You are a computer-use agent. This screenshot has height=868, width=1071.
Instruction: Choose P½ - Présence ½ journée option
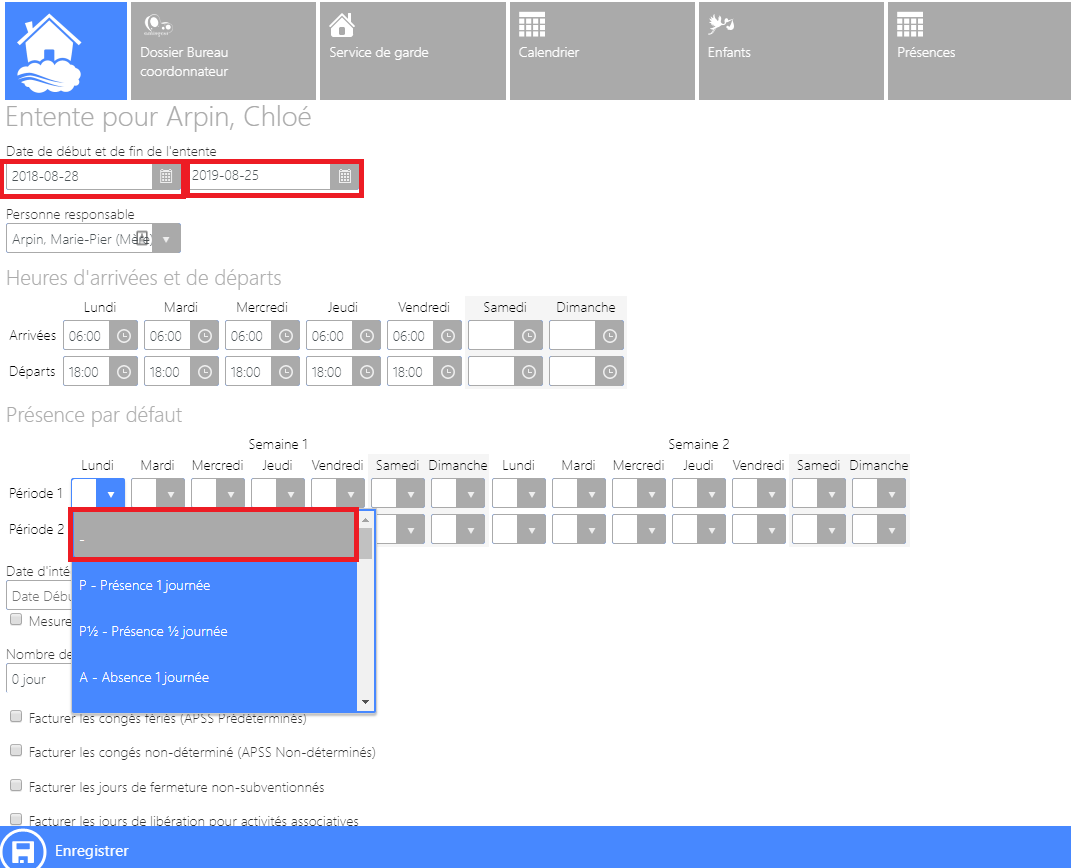(214, 632)
